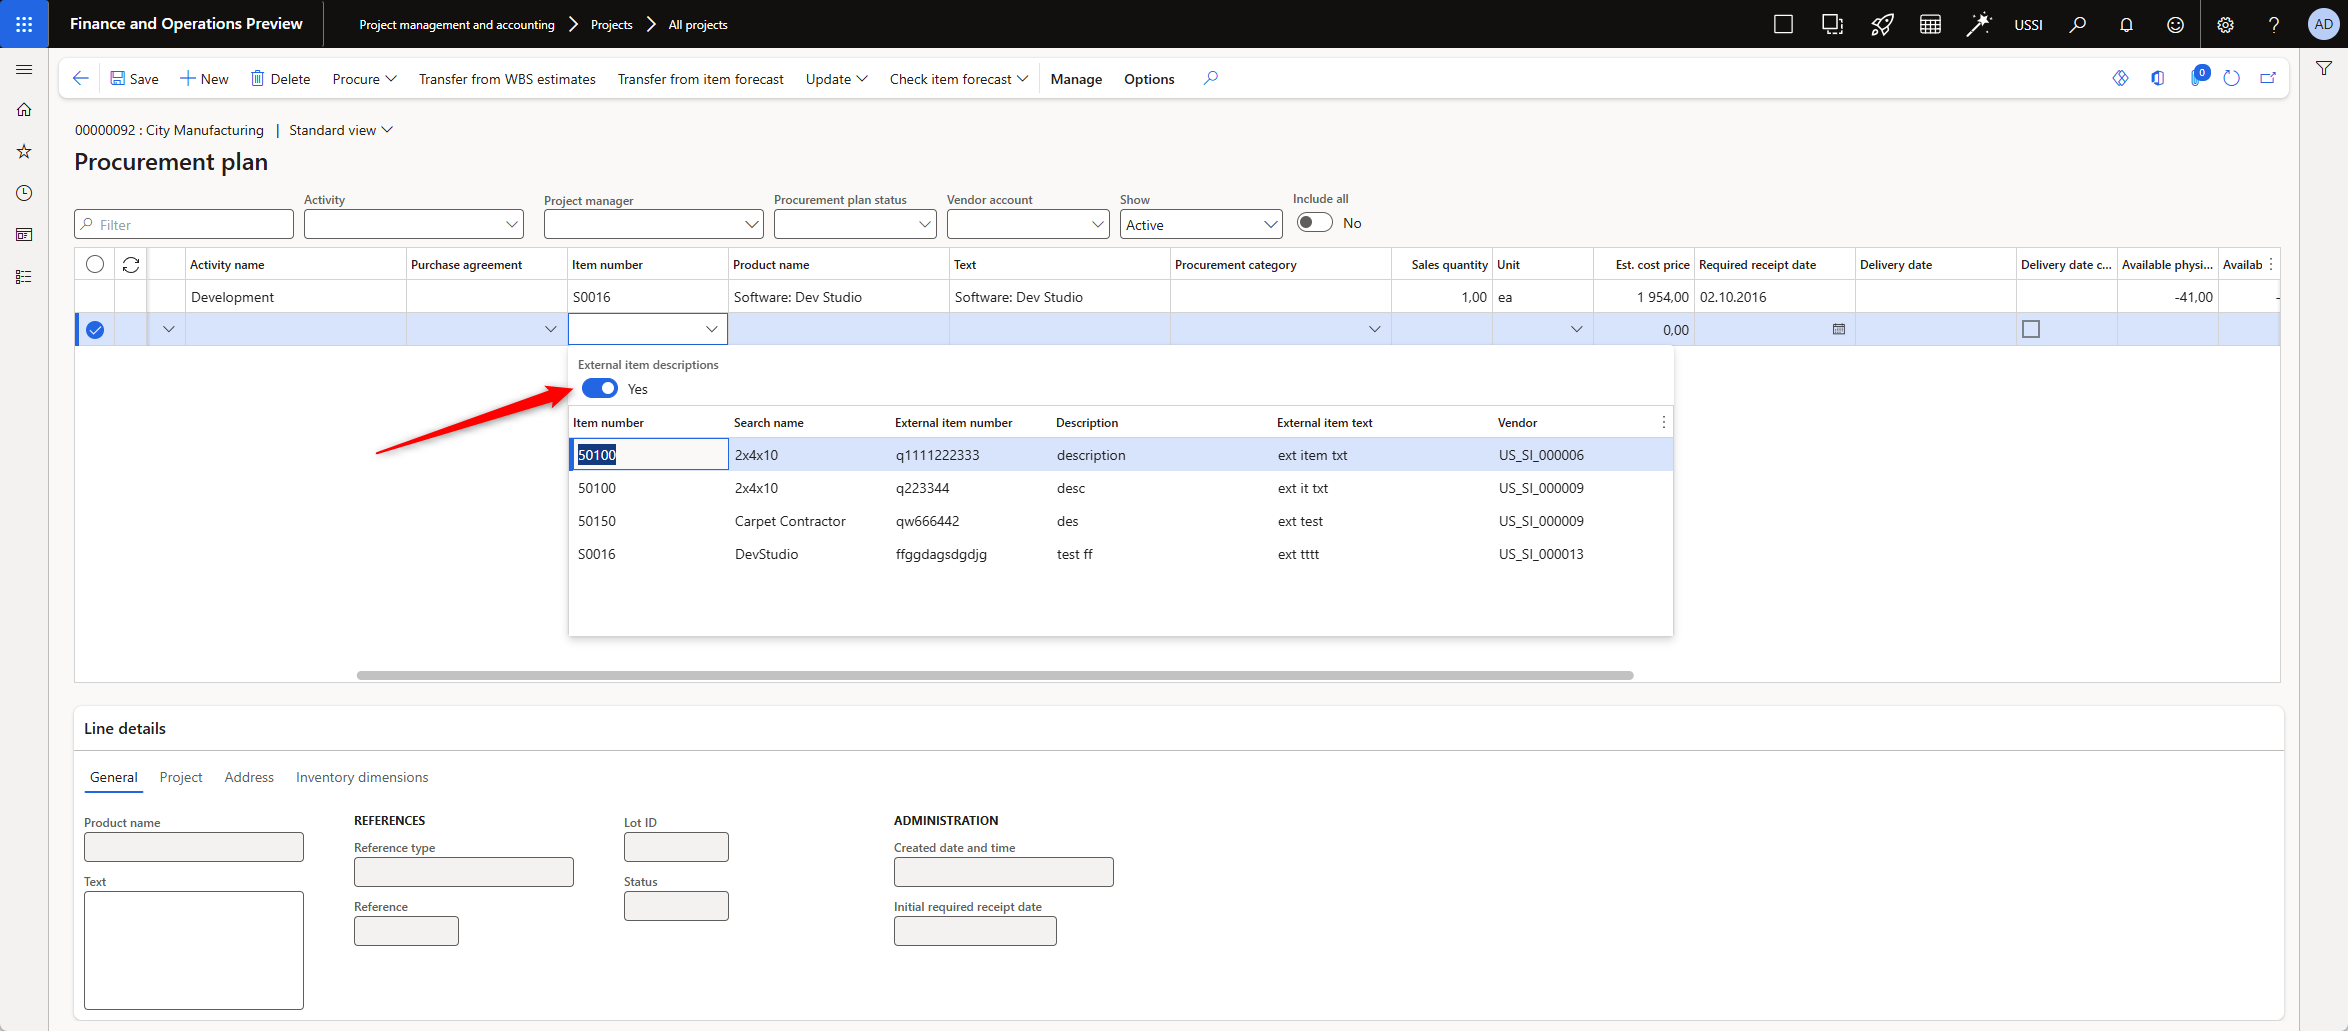
Task: Click the back arrow in the toolbar
Action: click(81, 78)
